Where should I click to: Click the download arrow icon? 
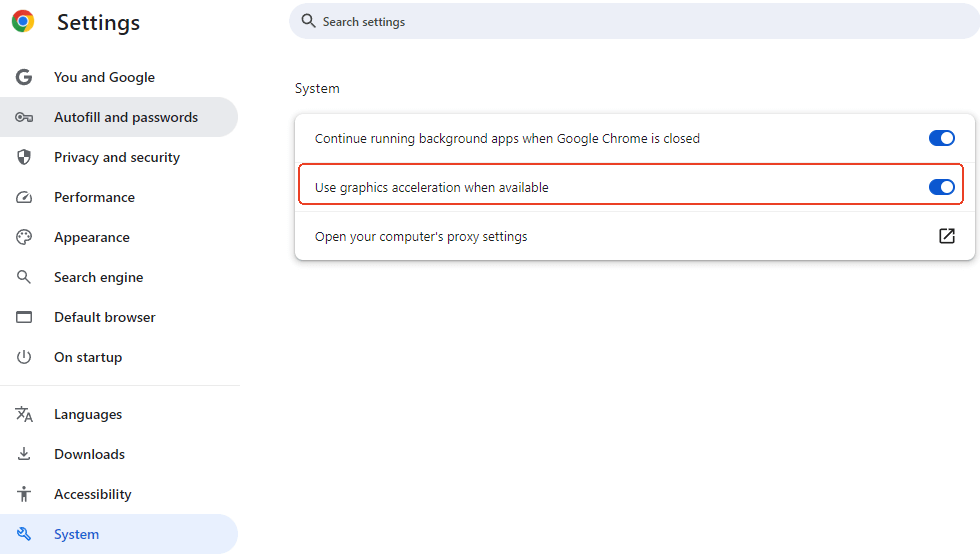pos(24,454)
